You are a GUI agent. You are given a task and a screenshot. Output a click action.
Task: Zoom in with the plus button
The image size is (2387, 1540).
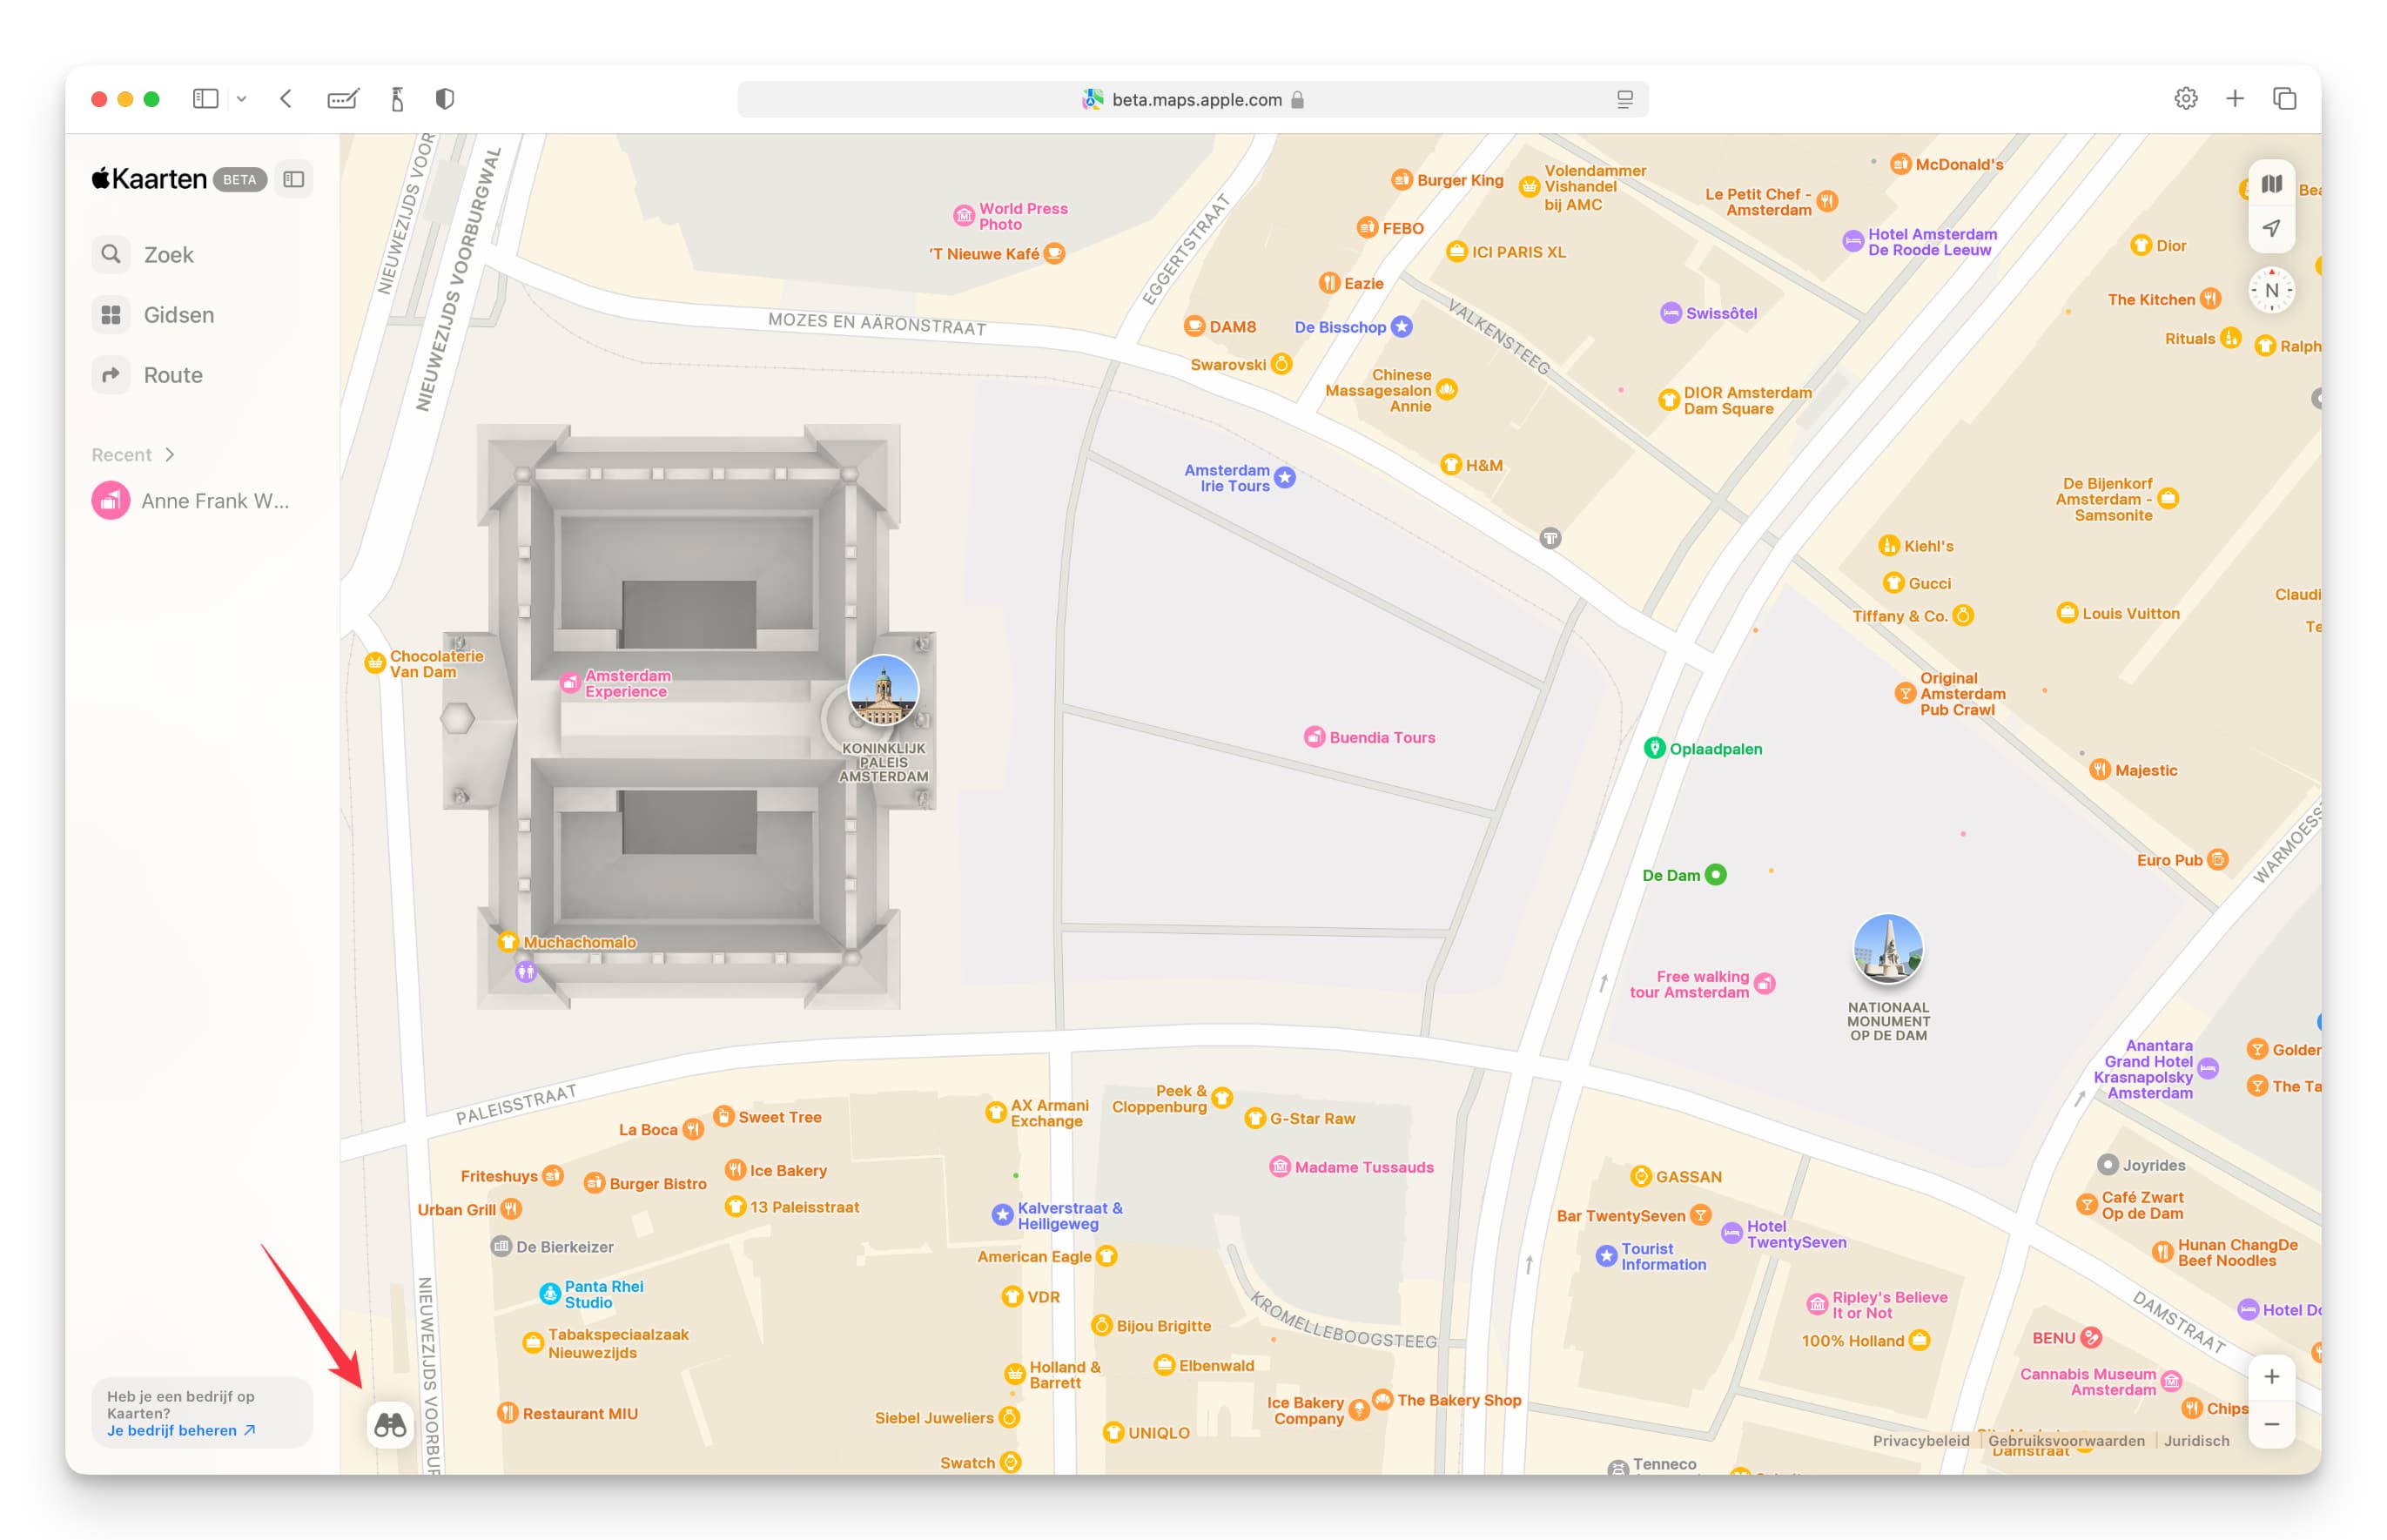[2271, 1376]
